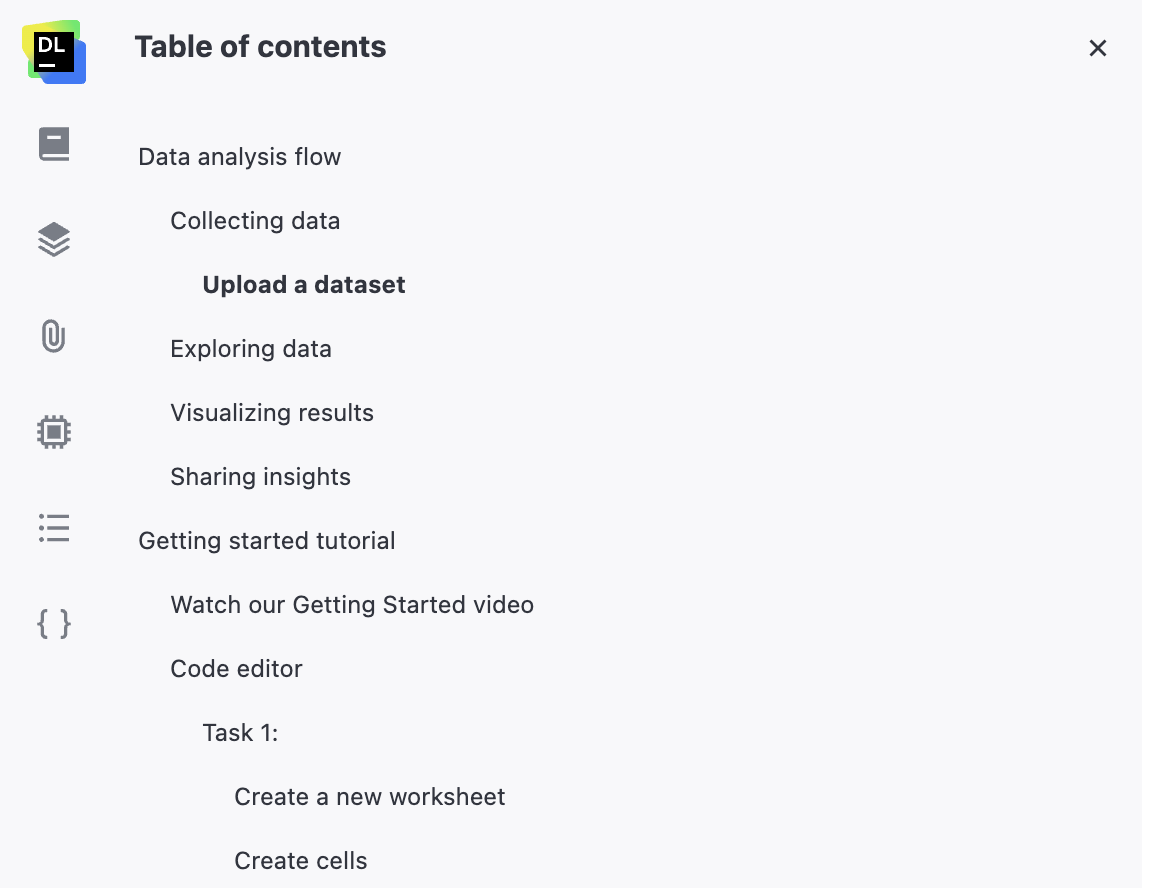Navigate to Exploring data
The height and width of the screenshot is (888, 1168).
click(x=251, y=348)
